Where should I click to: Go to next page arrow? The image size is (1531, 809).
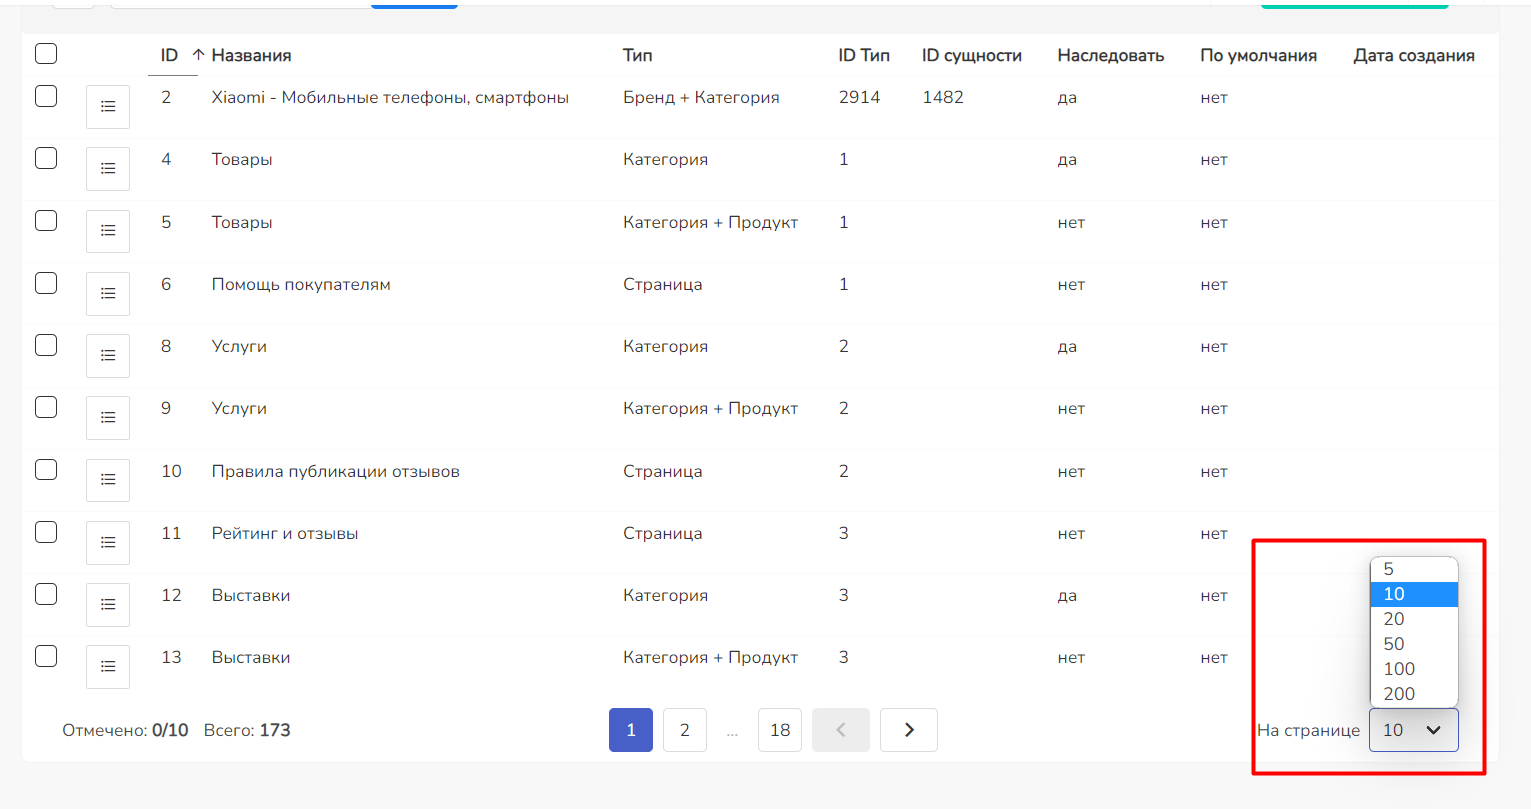point(908,730)
